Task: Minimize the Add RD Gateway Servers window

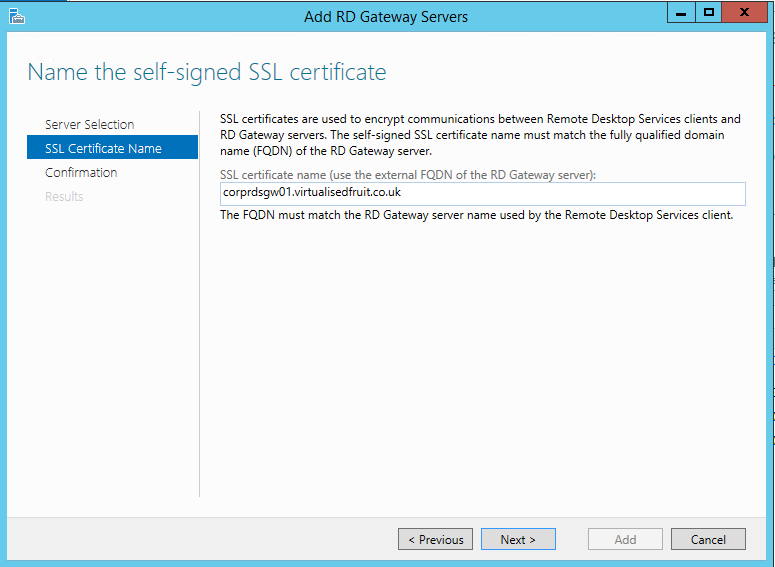Action: [681, 14]
